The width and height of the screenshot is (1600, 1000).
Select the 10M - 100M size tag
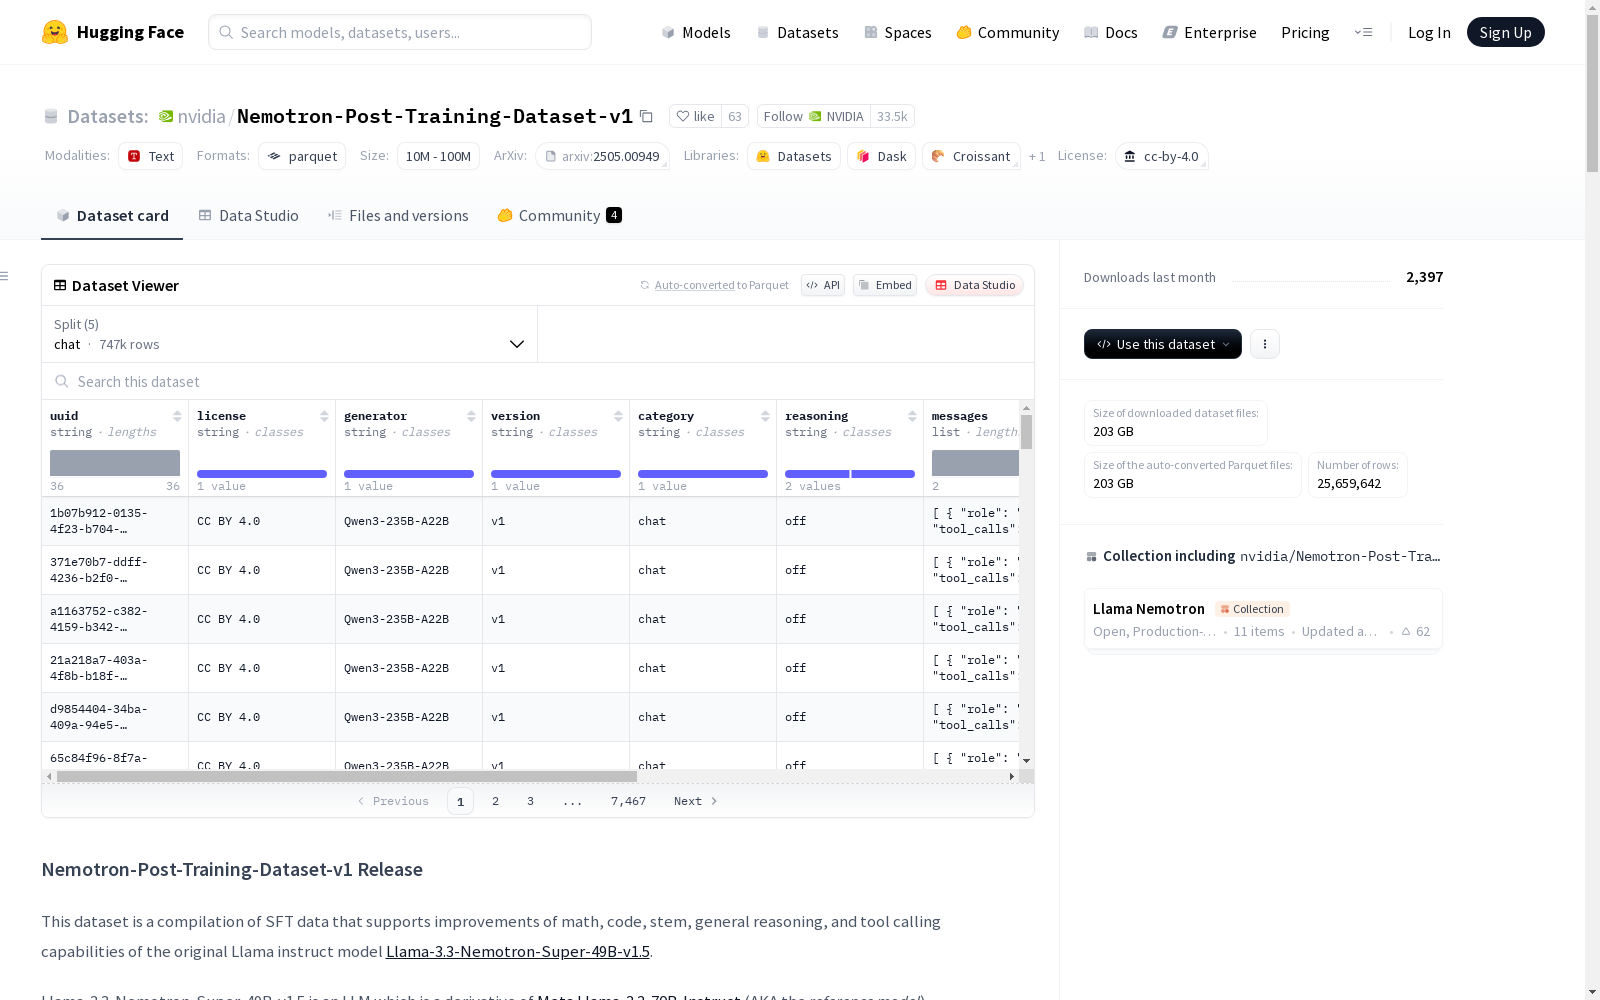coord(438,156)
